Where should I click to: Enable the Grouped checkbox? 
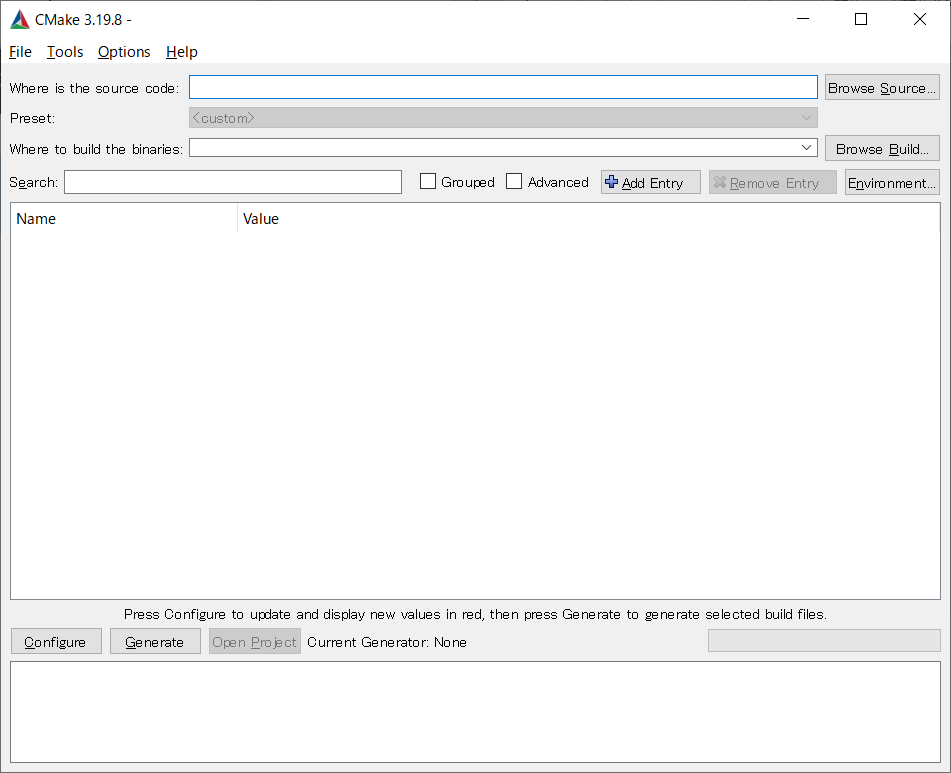(428, 181)
